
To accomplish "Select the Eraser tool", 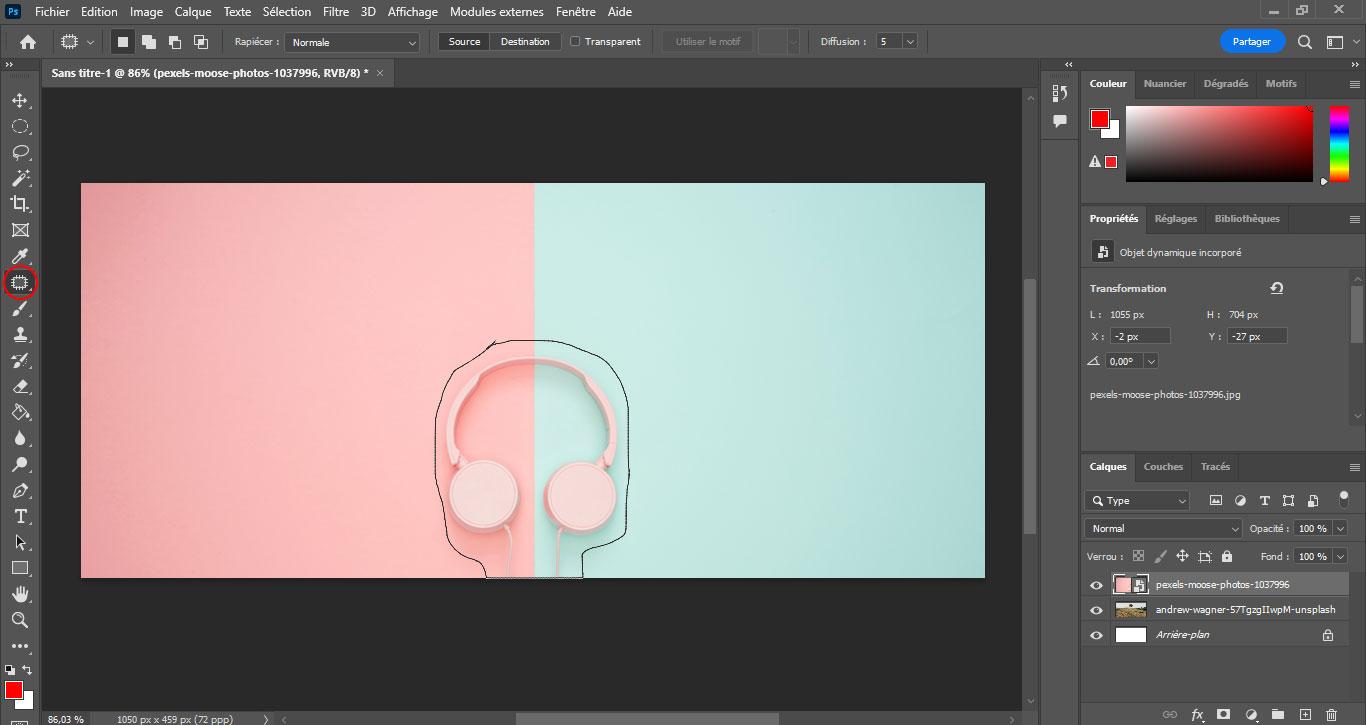I will point(19,387).
